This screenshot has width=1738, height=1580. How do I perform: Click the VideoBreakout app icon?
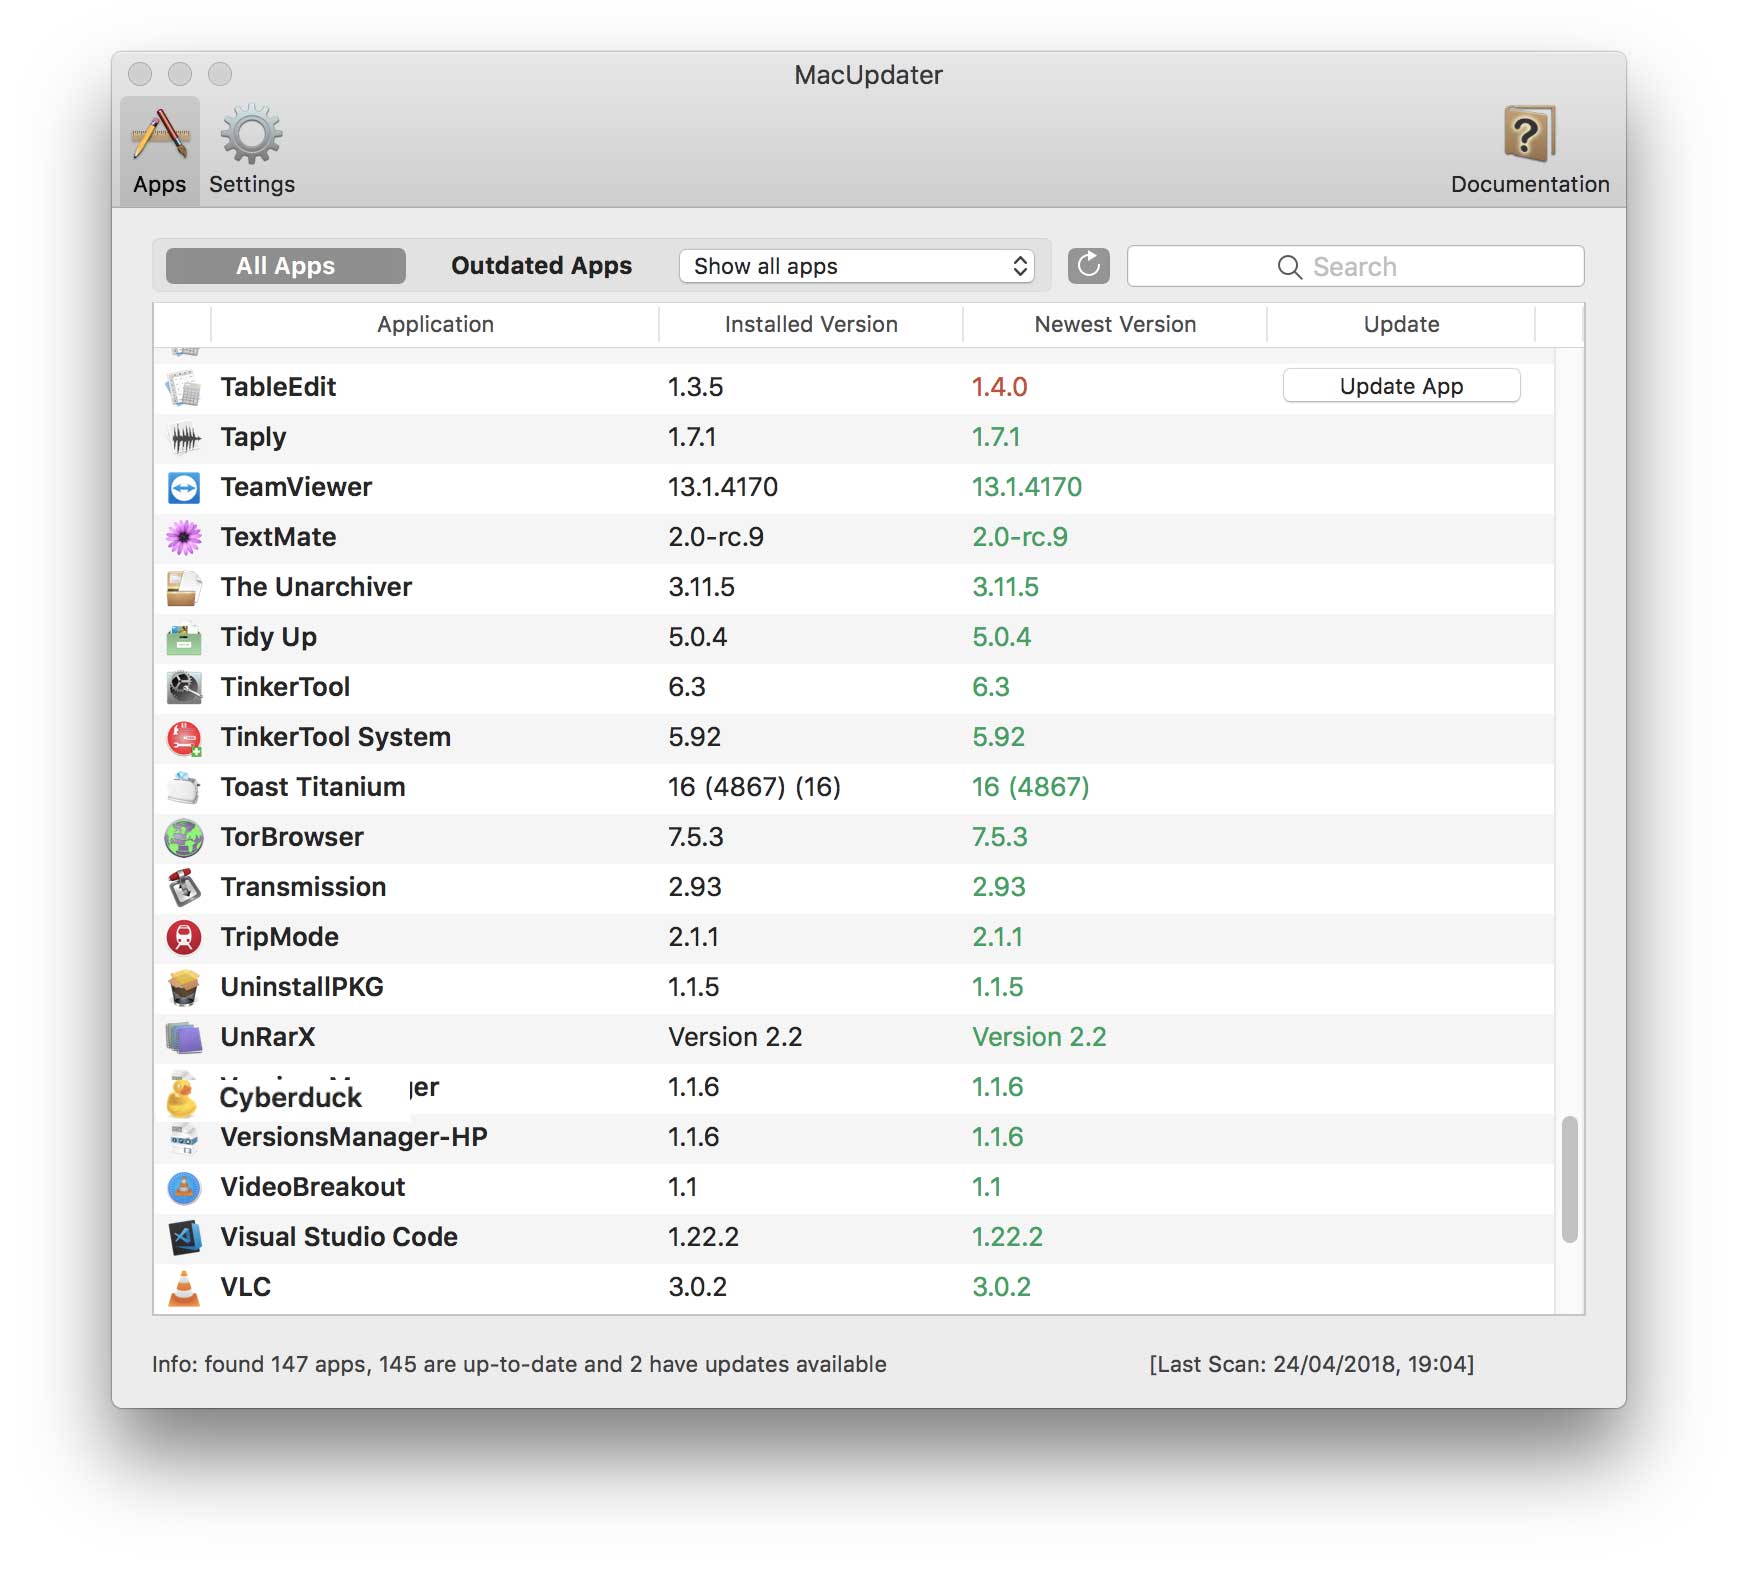[x=184, y=1187]
